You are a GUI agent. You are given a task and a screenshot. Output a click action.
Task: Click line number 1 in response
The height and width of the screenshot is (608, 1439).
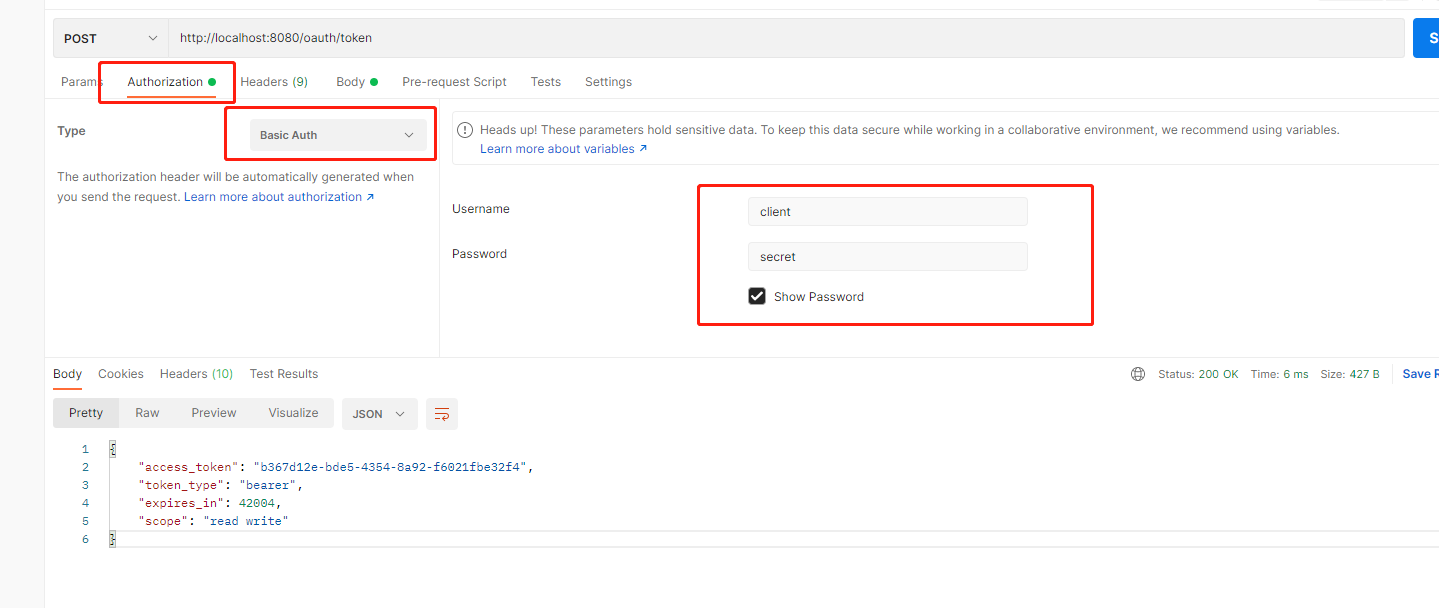tap(85, 449)
